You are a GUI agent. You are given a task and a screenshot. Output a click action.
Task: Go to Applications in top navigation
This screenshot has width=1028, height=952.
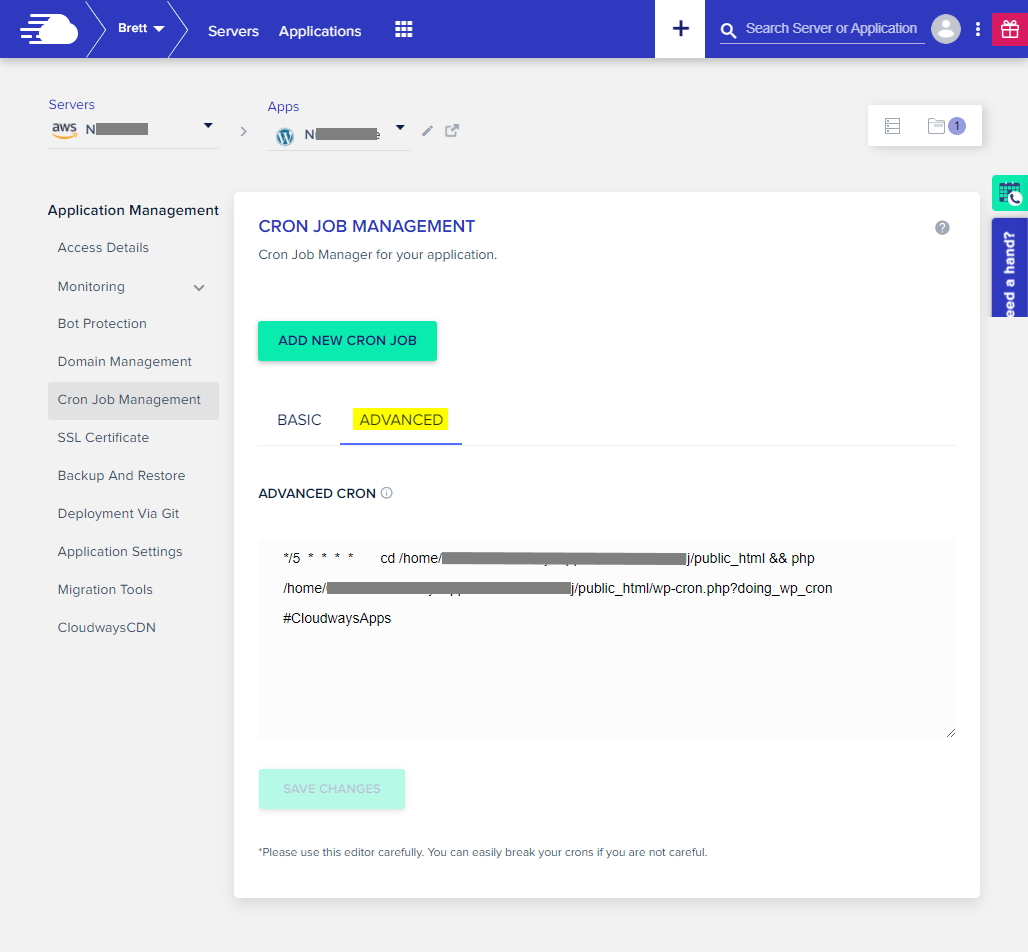[320, 31]
